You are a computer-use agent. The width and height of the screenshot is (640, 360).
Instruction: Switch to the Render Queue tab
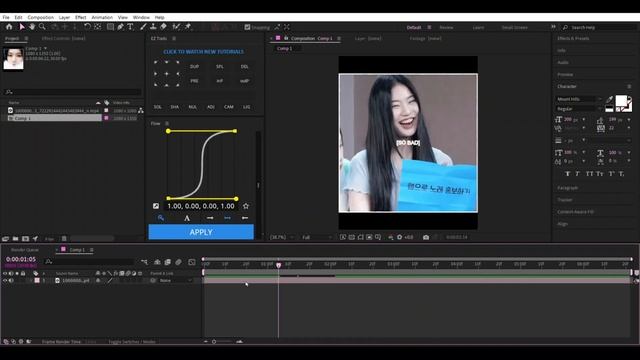[x=25, y=250]
